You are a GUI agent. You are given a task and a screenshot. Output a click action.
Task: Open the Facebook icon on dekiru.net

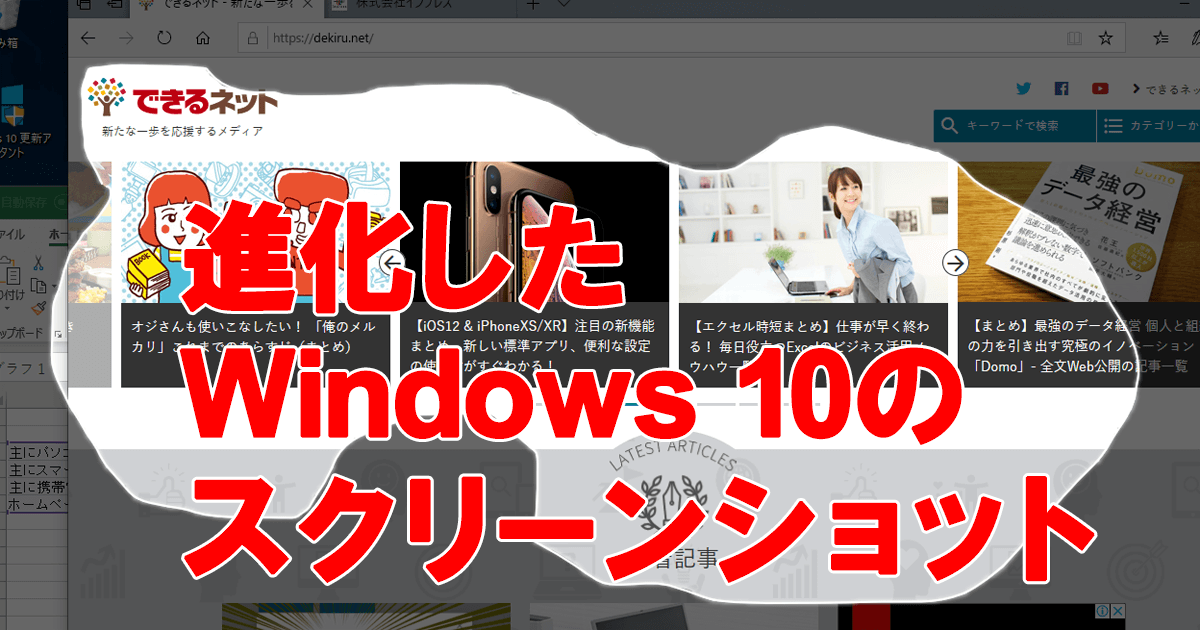1061,89
